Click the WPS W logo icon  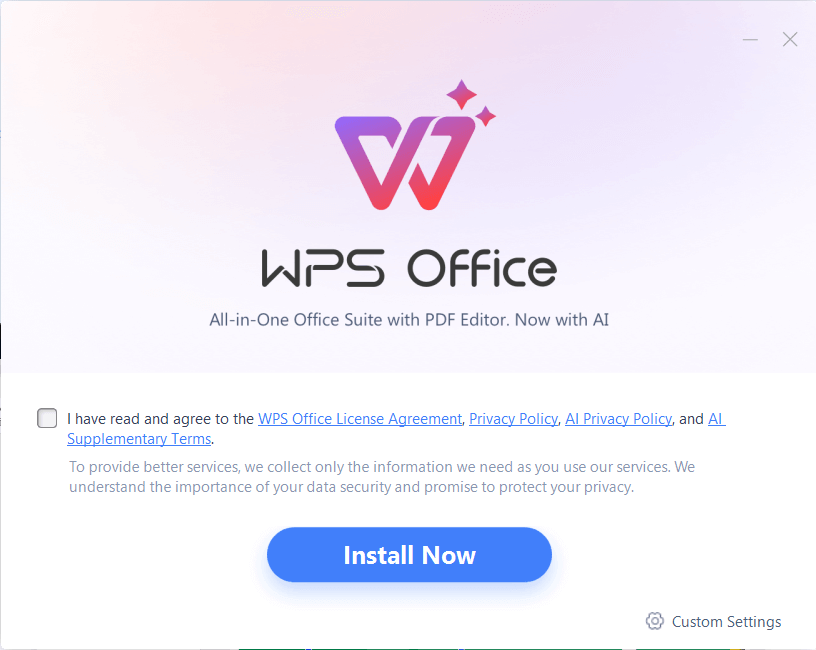pos(405,162)
